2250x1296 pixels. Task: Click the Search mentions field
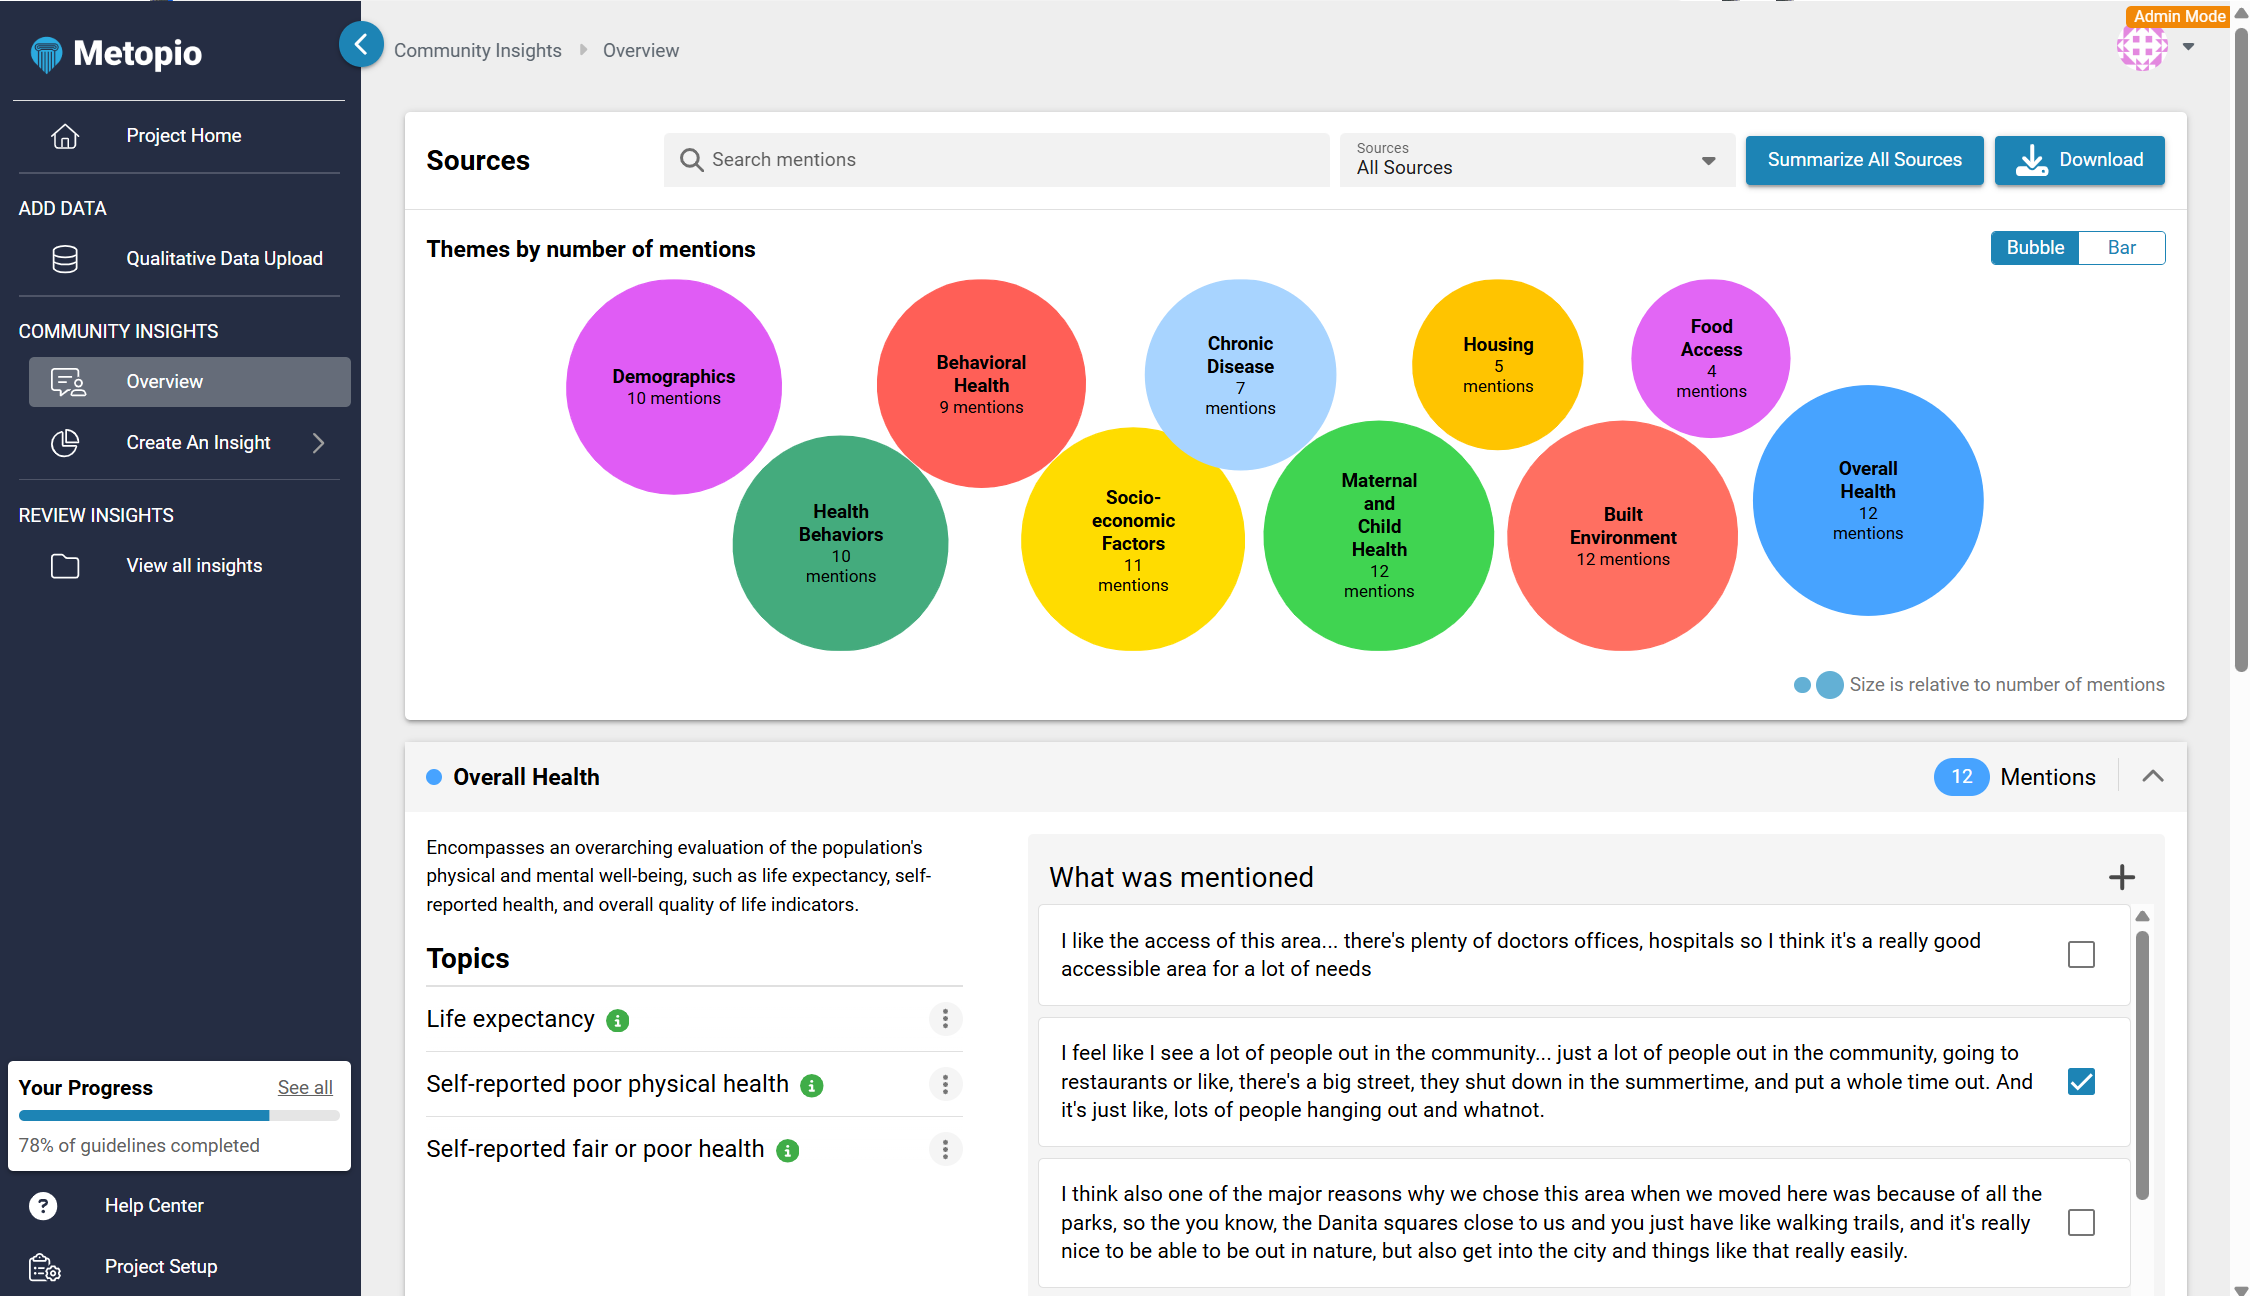click(996, 160)
